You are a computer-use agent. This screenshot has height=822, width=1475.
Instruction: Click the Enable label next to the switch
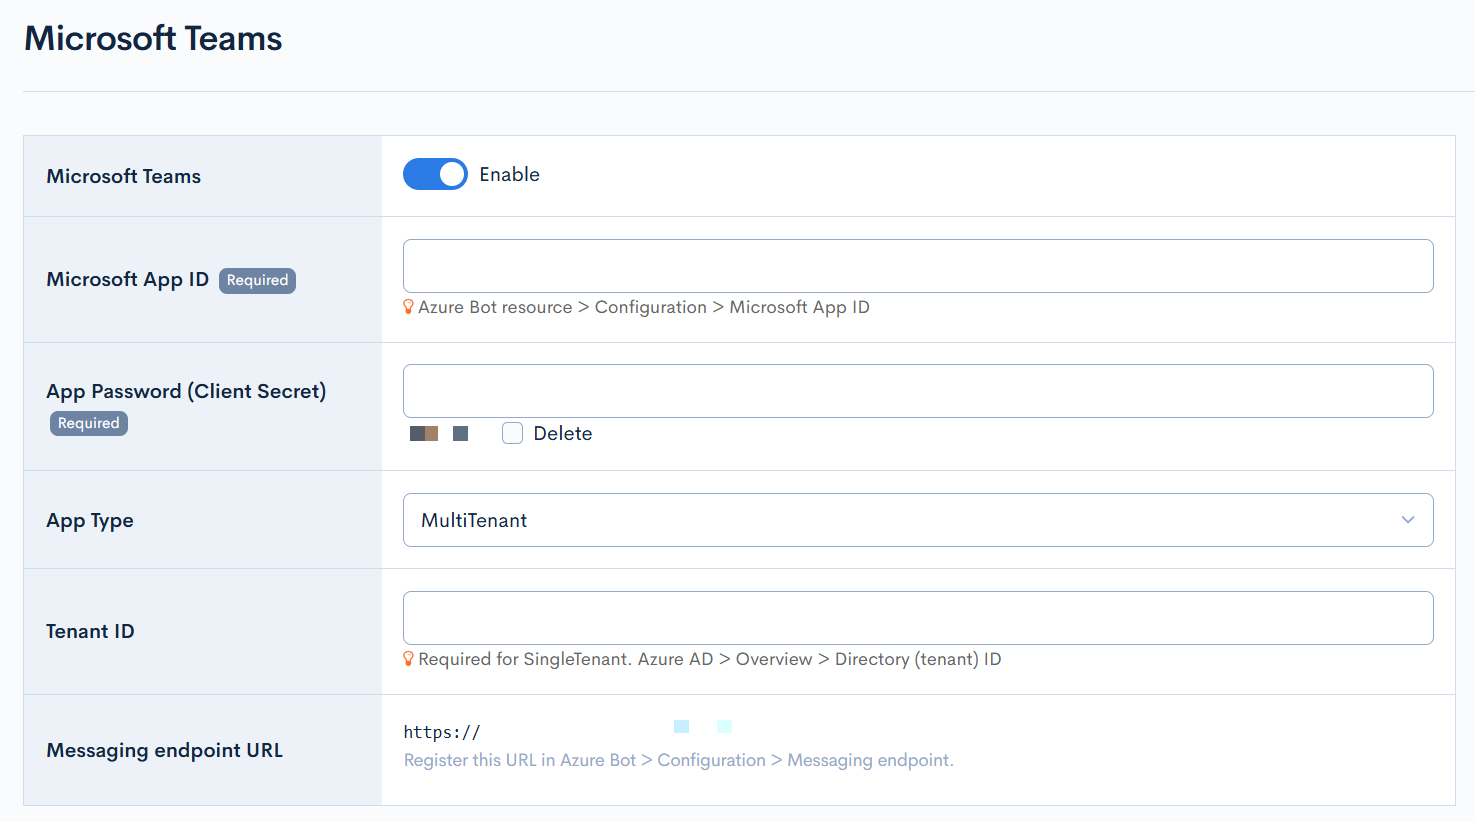click(x=509, y=174)
